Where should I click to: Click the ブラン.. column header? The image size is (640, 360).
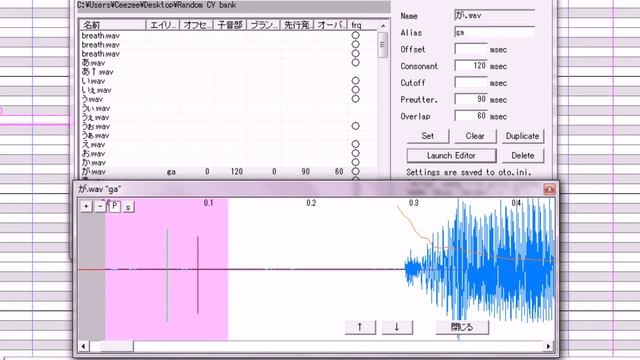(264, 25)
